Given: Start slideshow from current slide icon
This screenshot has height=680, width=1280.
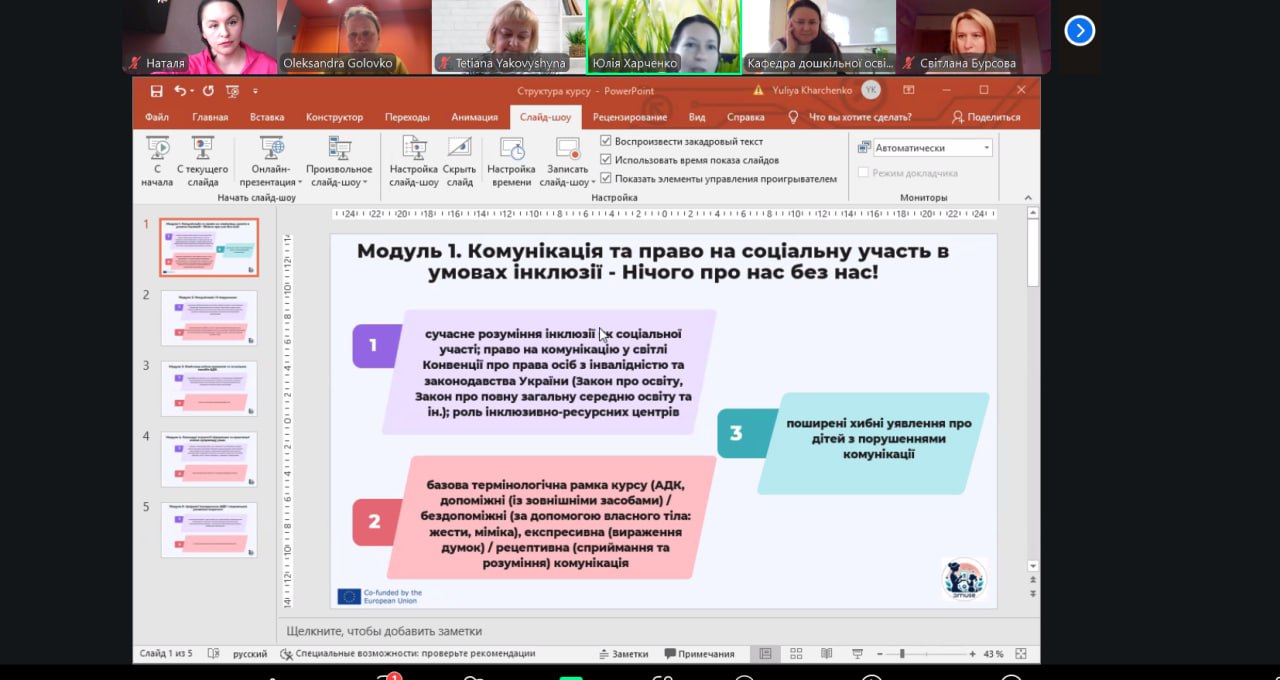Looking at the screenshot, I should pyautogui.click(x=203, y=160).
